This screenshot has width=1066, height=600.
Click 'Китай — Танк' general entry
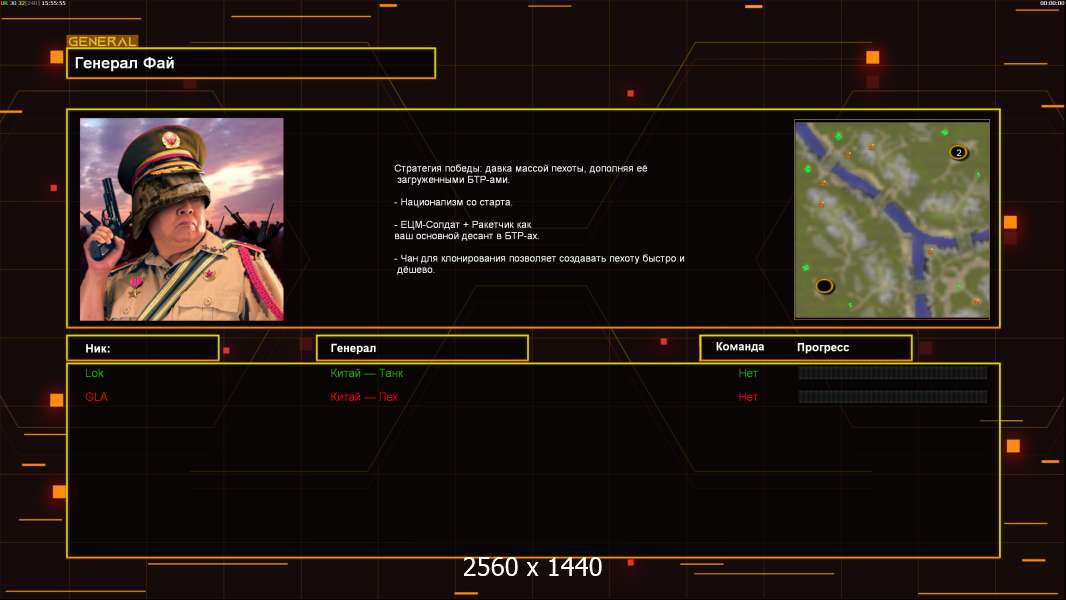point(366,373)
